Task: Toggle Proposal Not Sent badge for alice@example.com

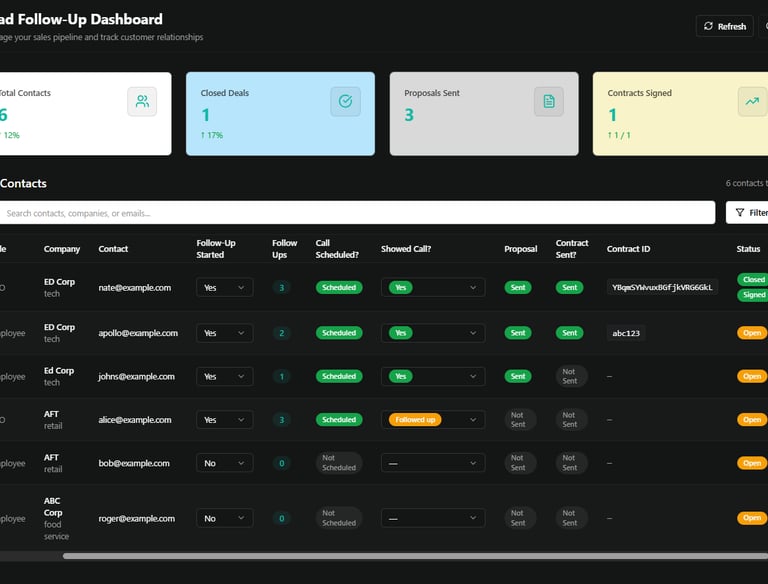Action: 518,420
